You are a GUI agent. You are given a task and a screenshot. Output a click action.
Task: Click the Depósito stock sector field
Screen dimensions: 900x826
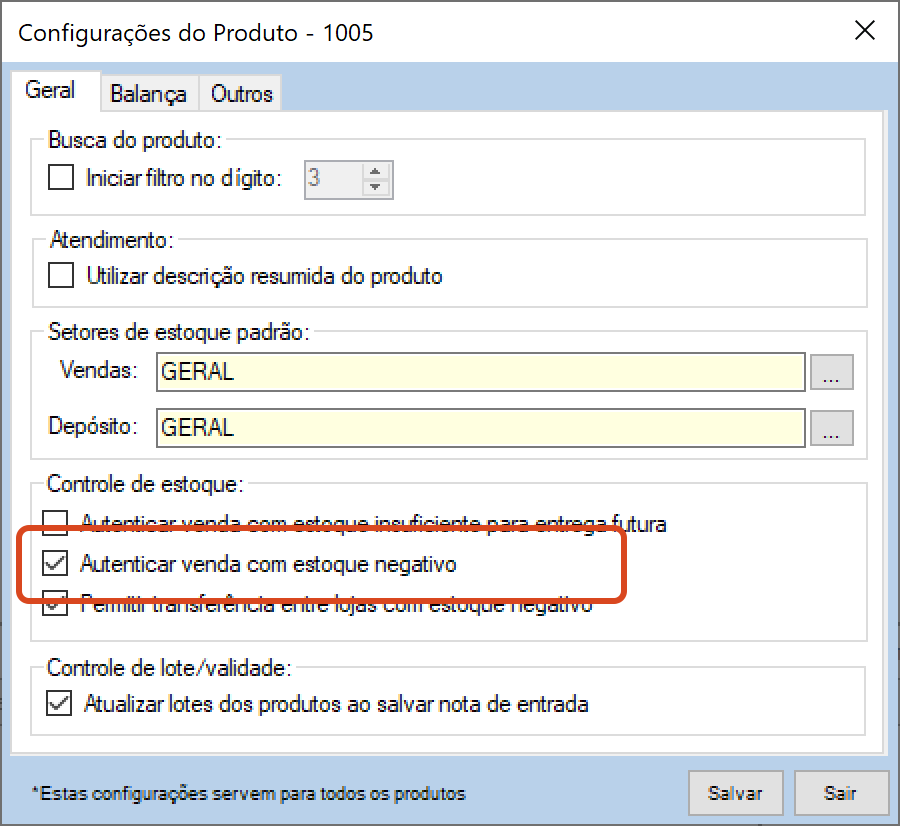[x=480, y=428]
